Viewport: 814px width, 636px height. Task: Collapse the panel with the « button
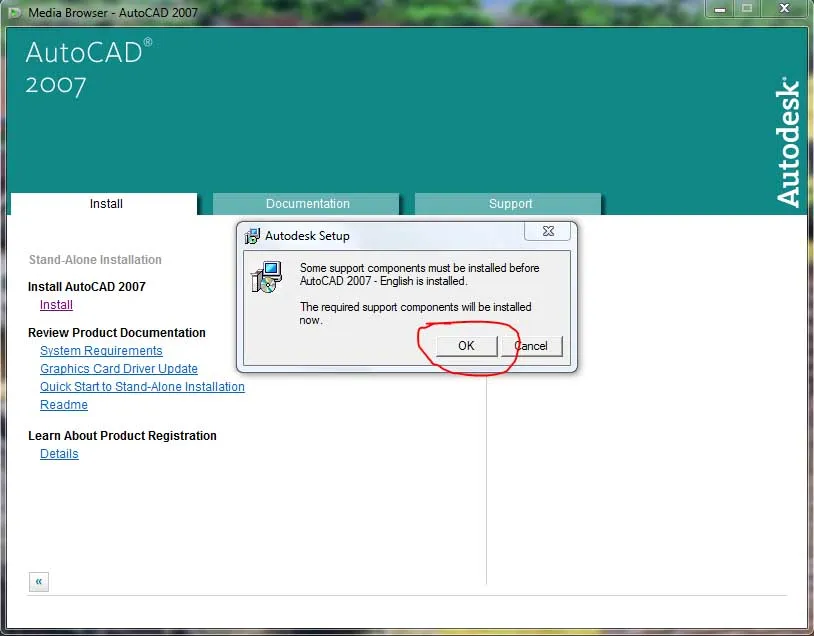coord(38,581)
